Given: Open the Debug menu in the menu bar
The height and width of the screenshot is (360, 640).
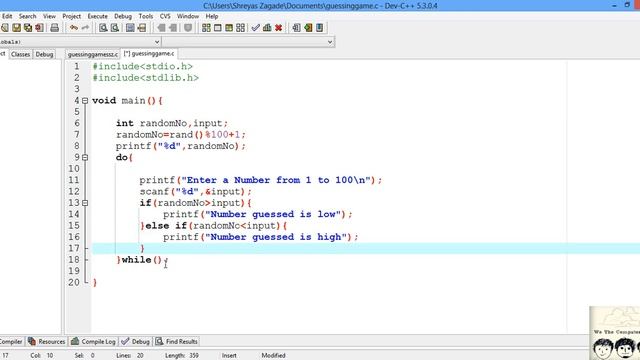Looking at the screenshot, I should coord(123,16).
